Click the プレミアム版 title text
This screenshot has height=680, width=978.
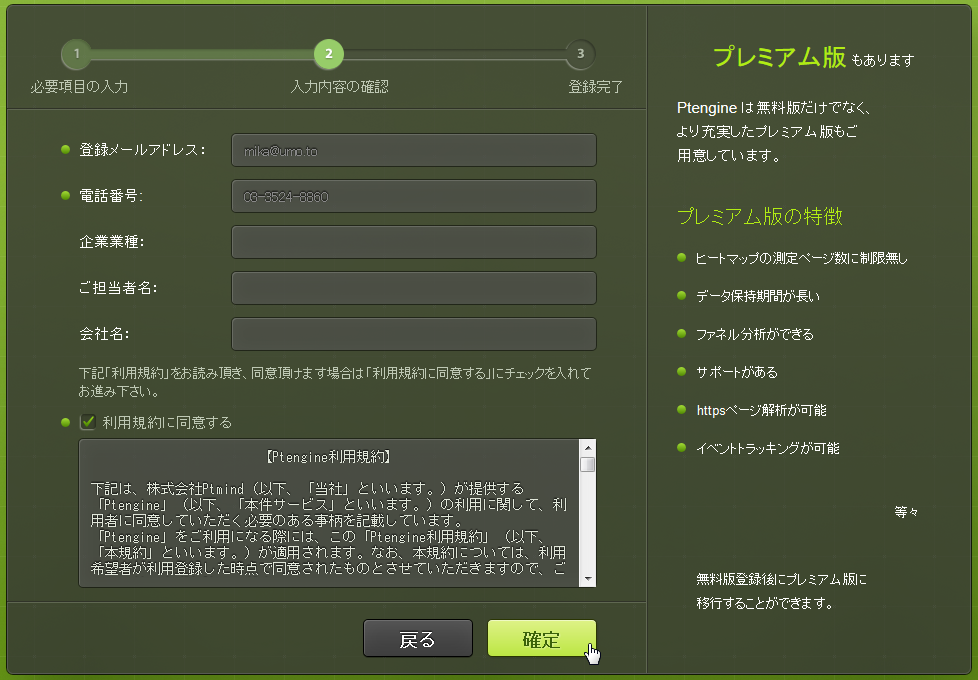point(780,57)
